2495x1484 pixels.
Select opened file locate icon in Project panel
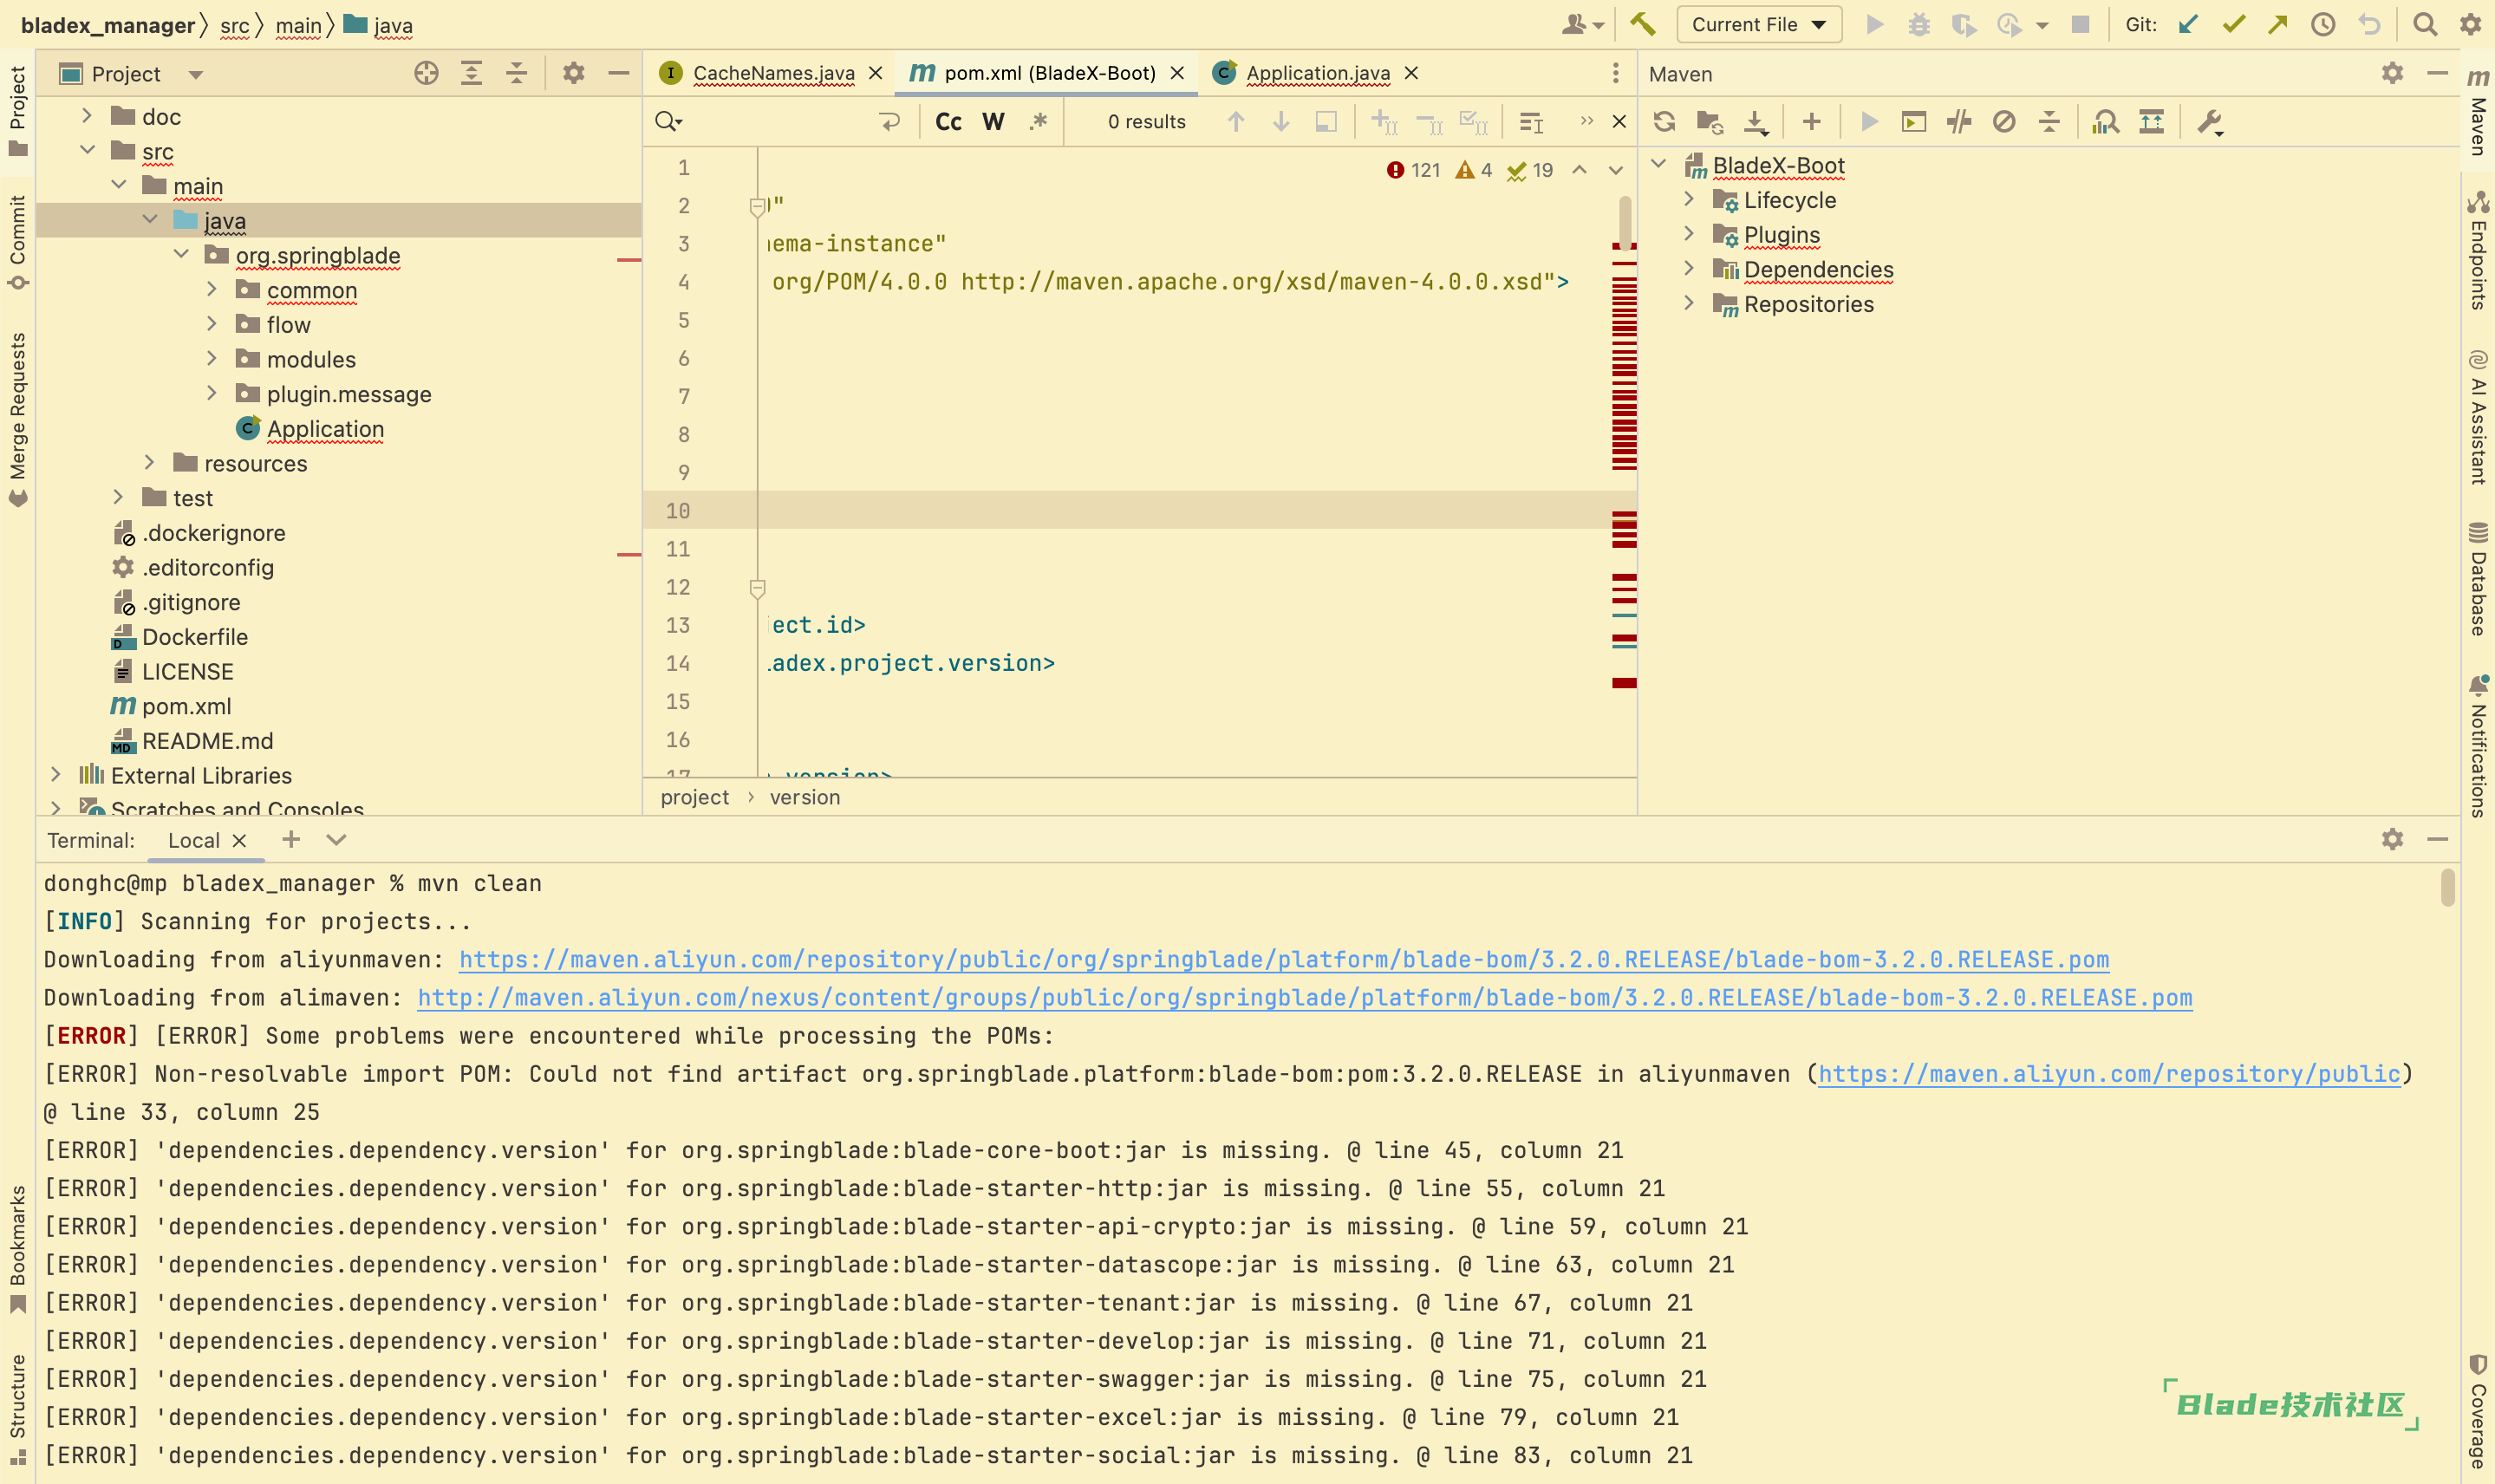426,73
